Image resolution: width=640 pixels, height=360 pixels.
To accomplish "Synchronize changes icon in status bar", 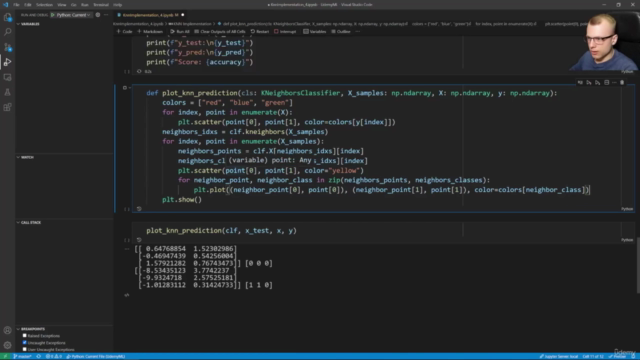I will click(39, 356).
